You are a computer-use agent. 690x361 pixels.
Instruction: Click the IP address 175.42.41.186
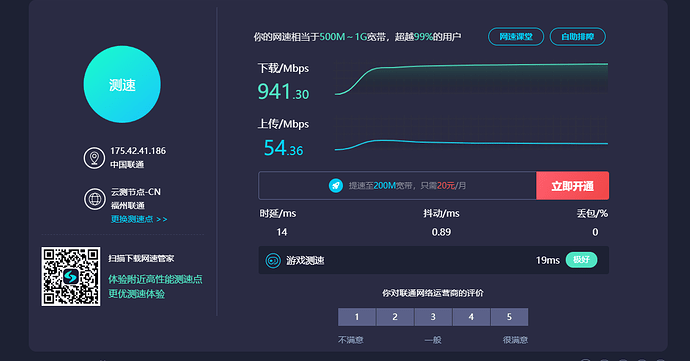[x=138, y=151]
